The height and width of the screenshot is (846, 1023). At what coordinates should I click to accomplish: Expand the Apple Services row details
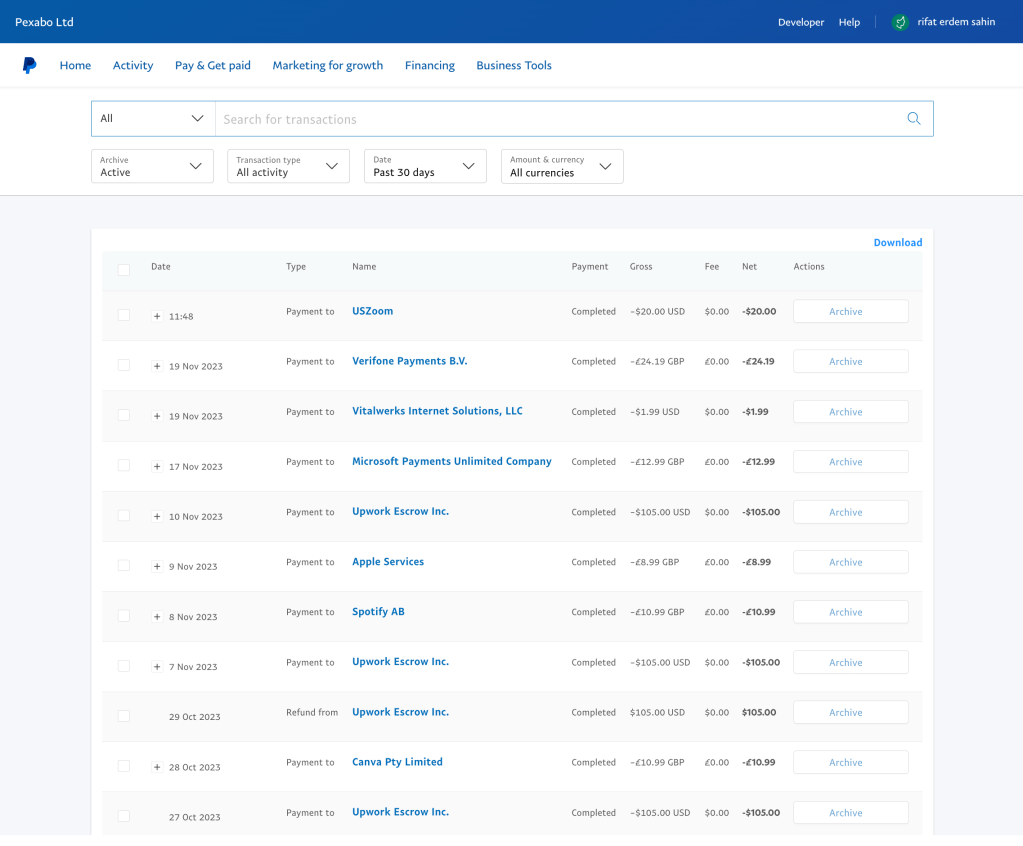point(157,566)
